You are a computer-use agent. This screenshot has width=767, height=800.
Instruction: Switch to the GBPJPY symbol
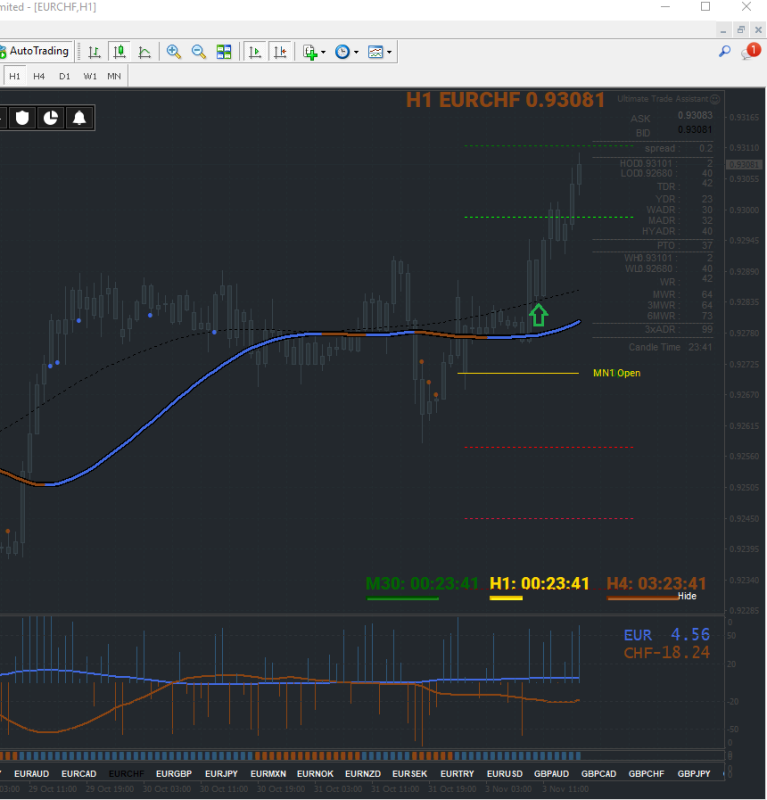[x=694, y=773]
